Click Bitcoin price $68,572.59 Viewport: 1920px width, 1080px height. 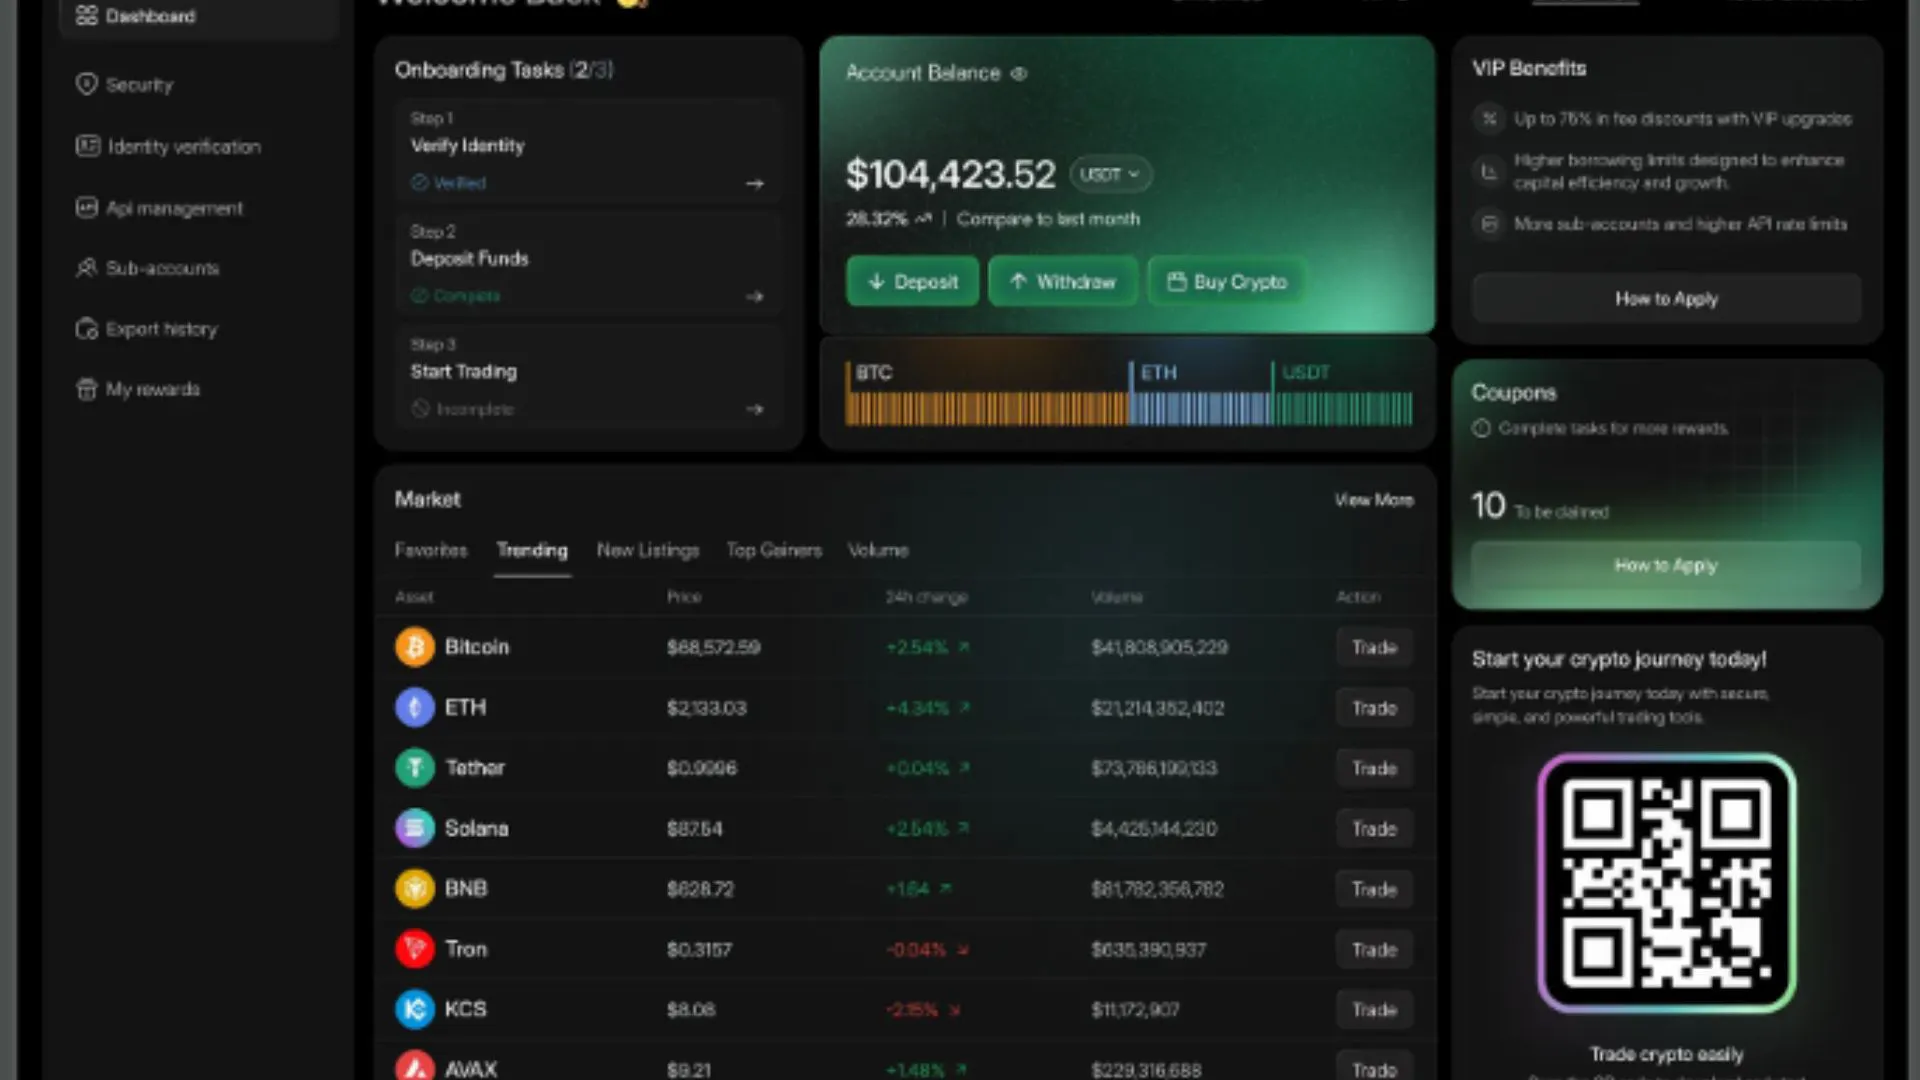[x=713, y=647]
